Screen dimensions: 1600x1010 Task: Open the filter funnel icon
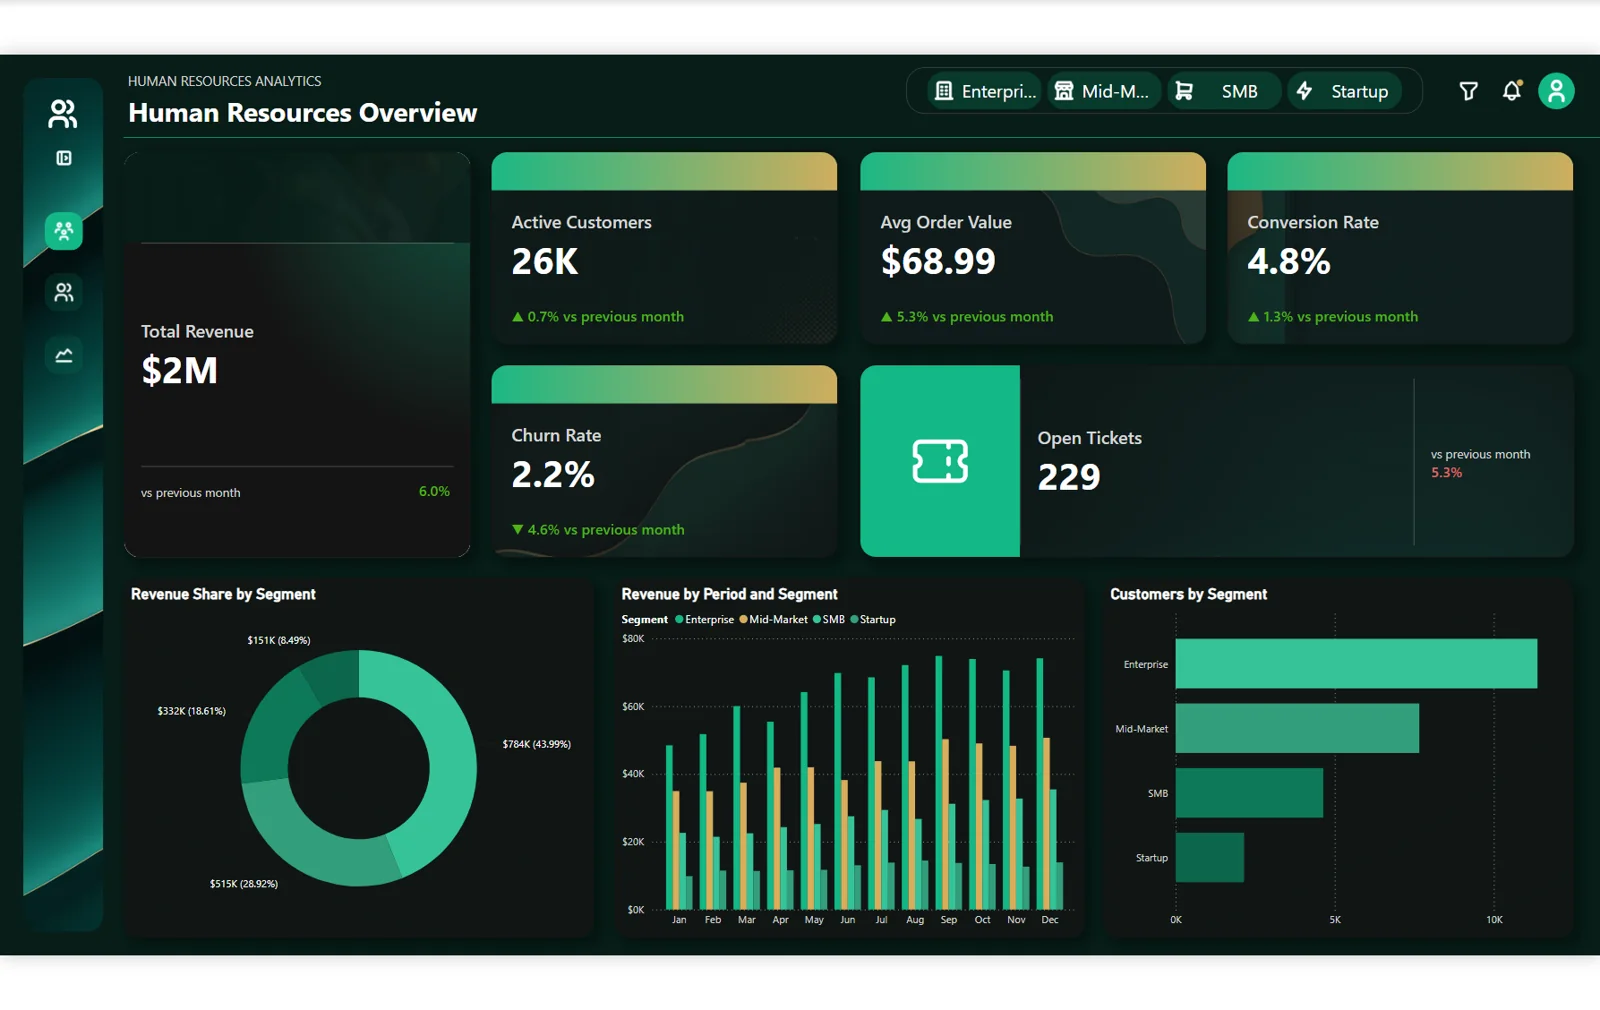(x=1468, y=92)
